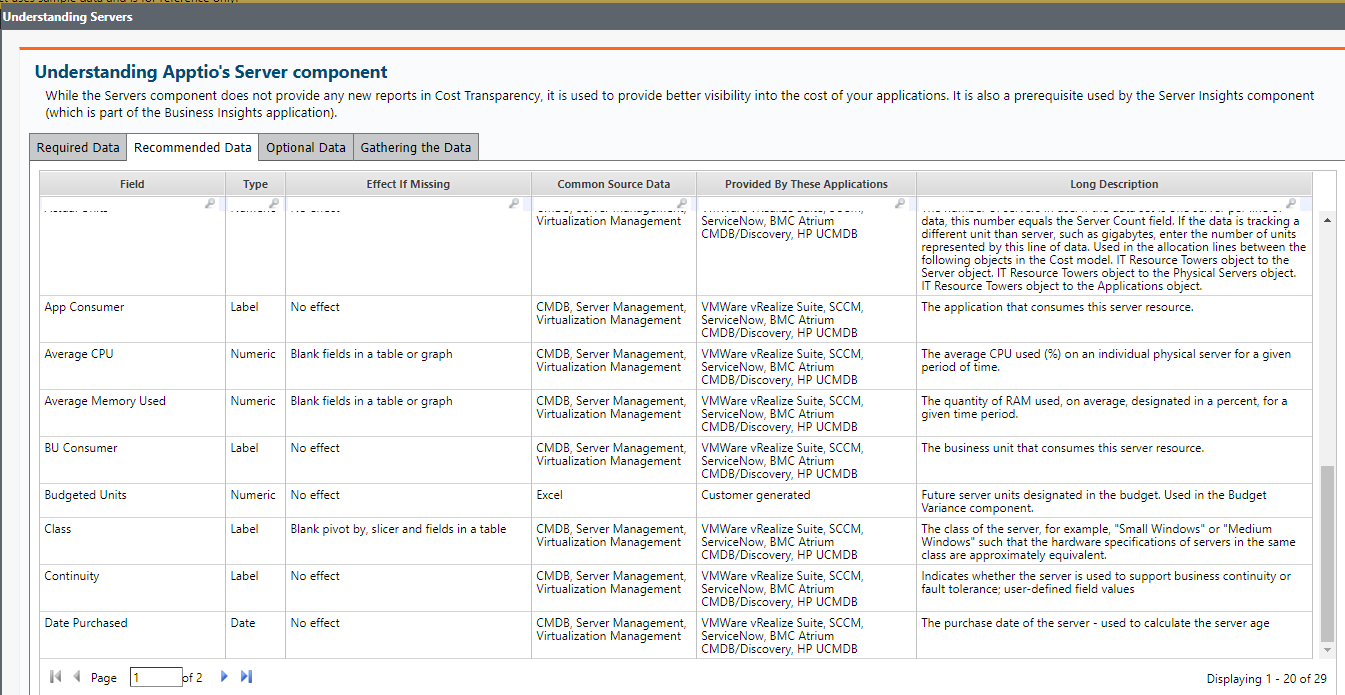1345x695 pixels.
Task: Click the vertical scrollbar thumb of the table
Action: point(1328,553)
